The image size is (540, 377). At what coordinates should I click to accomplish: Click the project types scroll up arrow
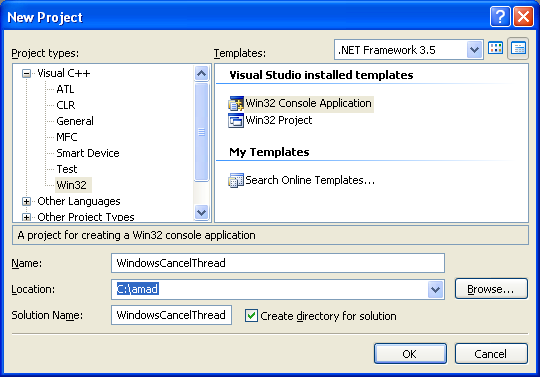coord(201,73)
